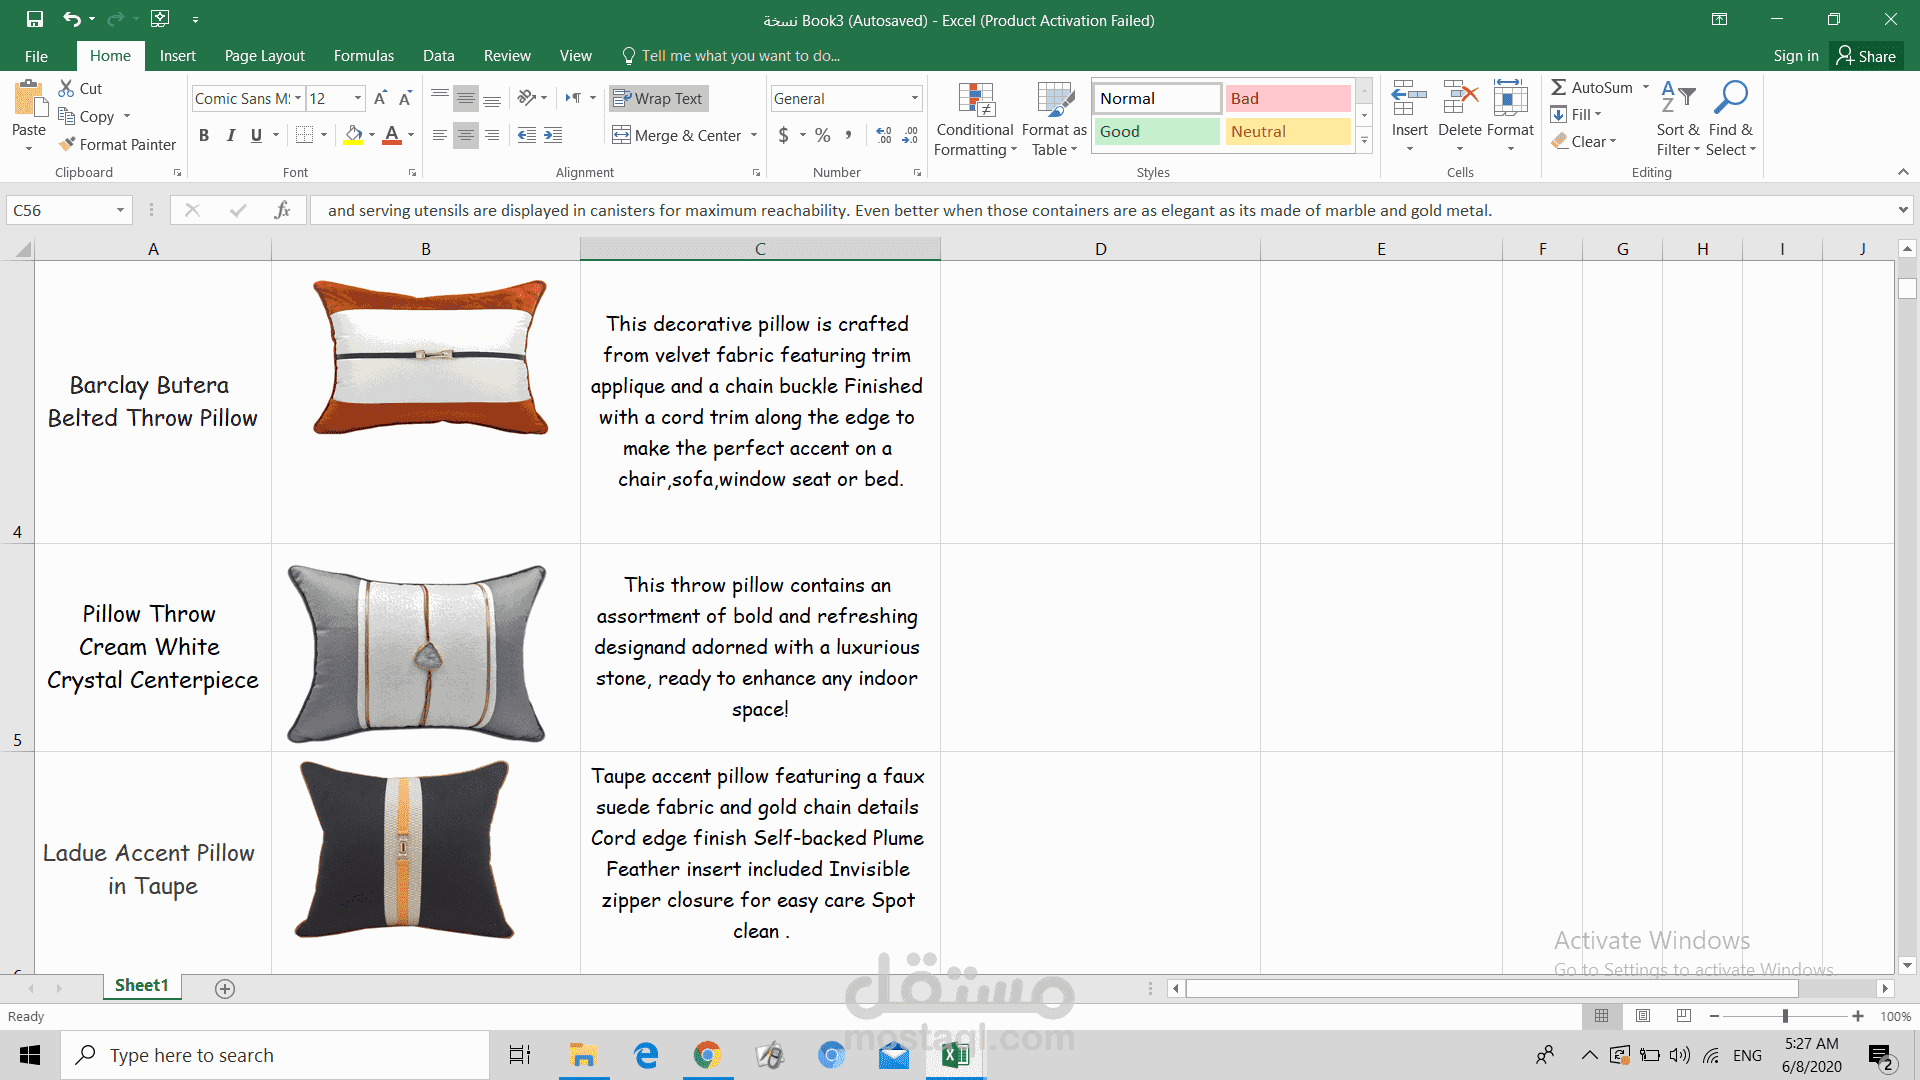Click the Insert Function fx icon
Viewport: 1920px width, 1080px height.
click(282, 210)
